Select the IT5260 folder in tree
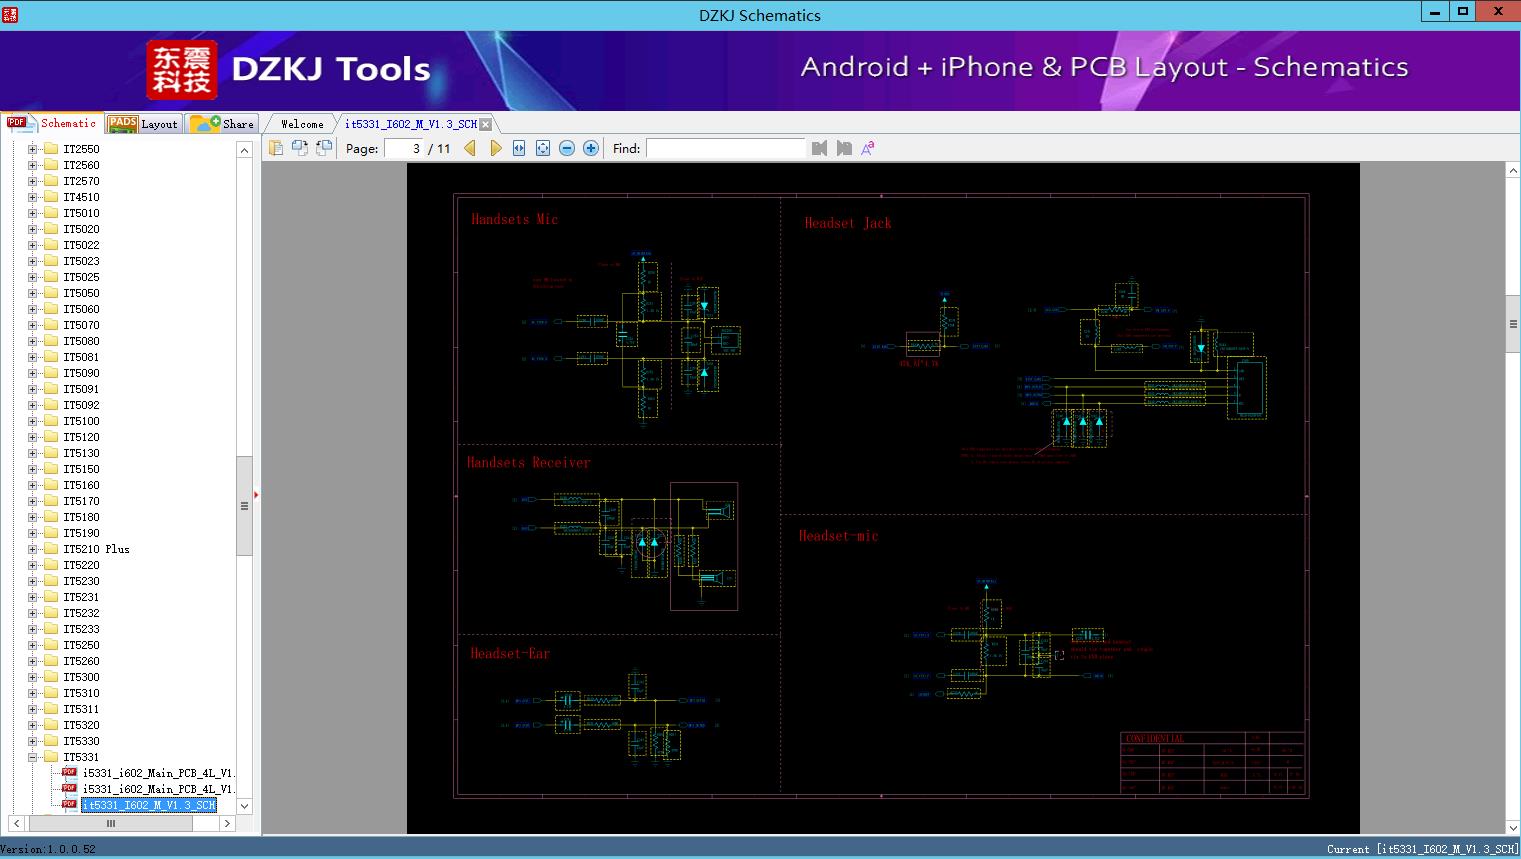Image resolution: width=1521 pixels, height=859 pixels. (81, 661)
